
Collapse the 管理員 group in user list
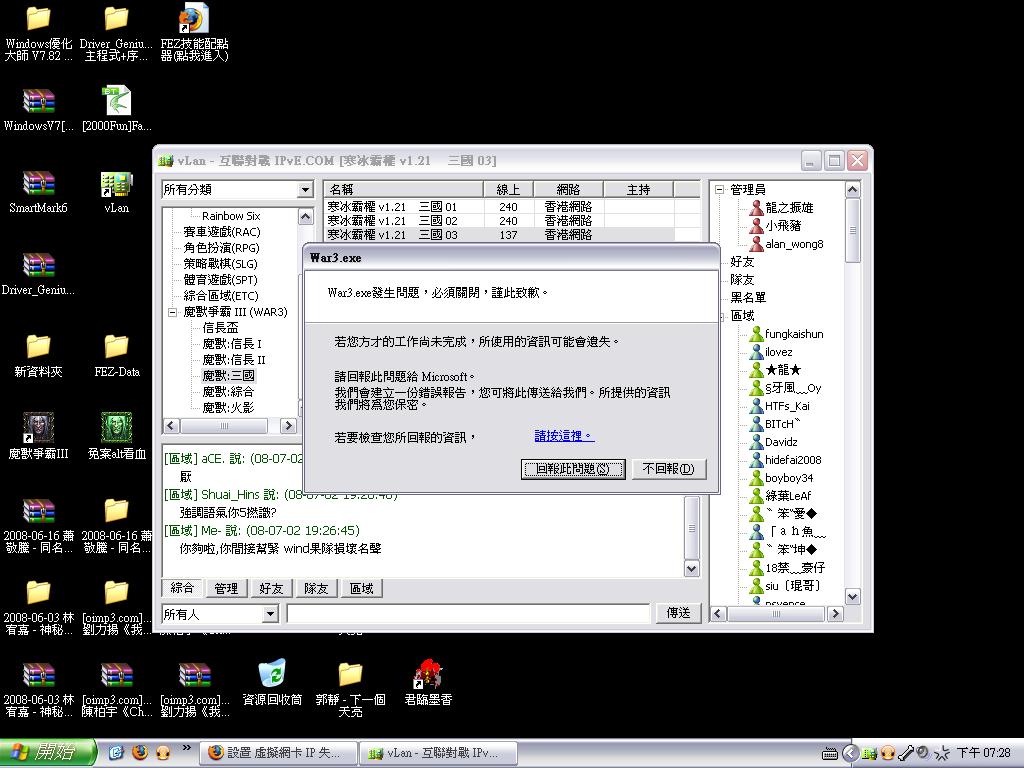click(719, 190)
